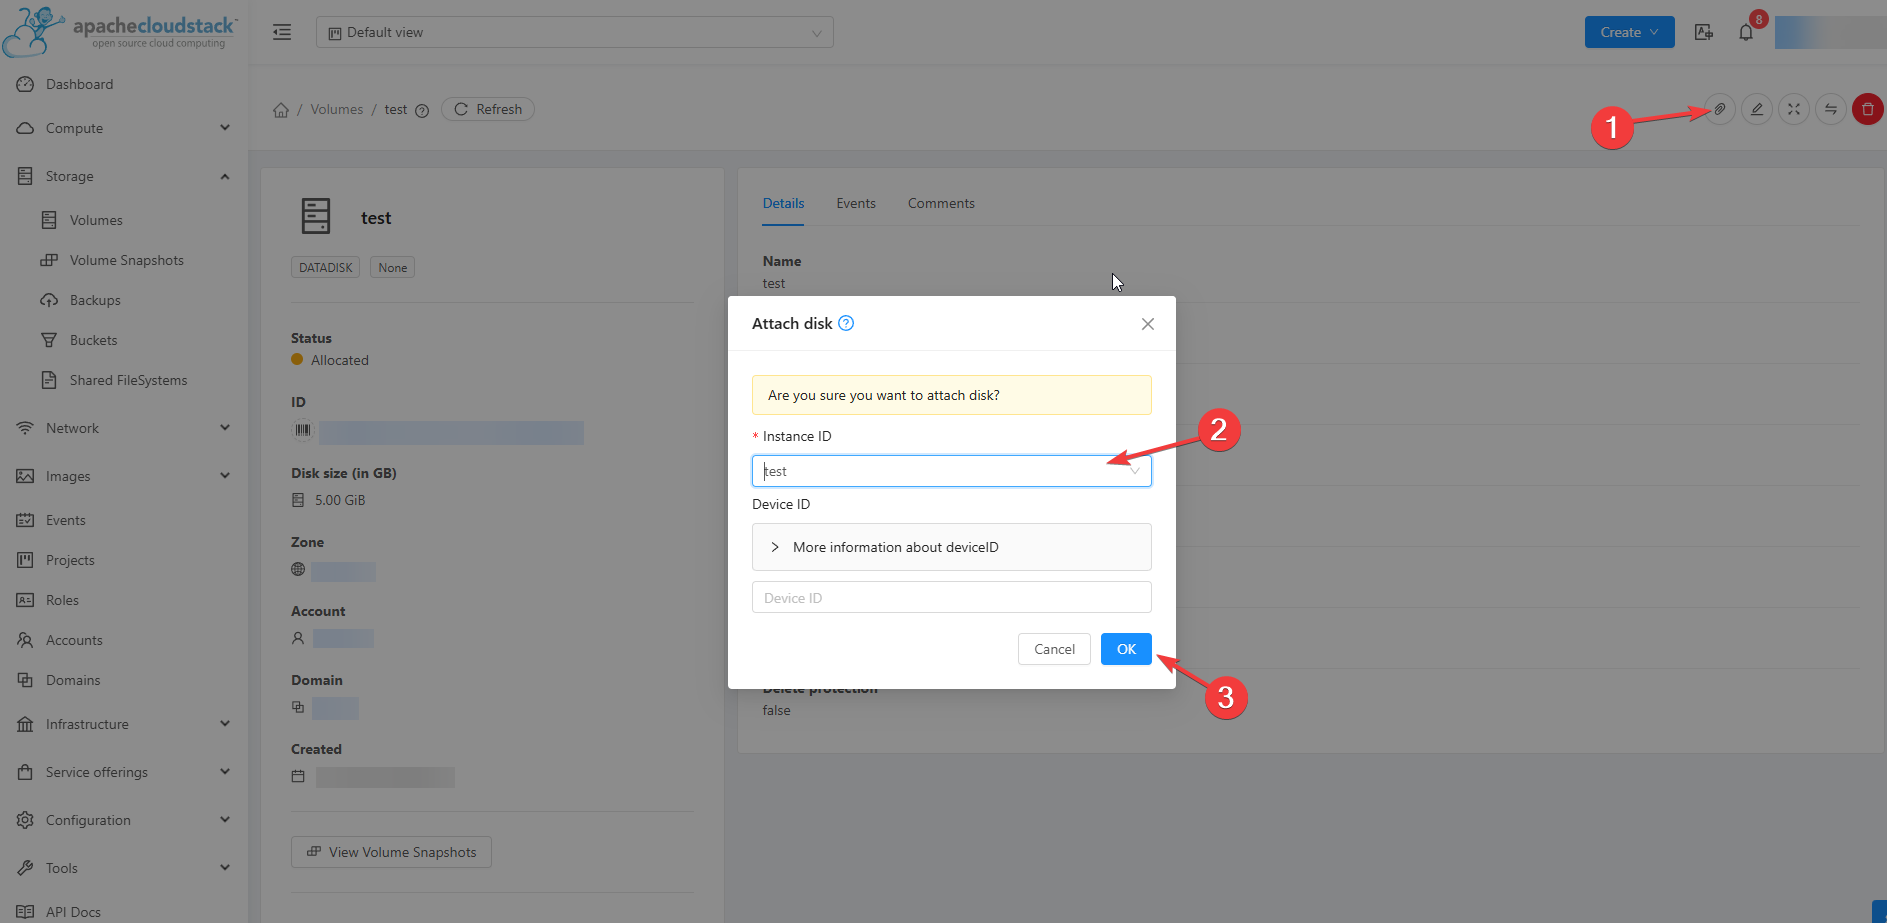Click the Attach disk help question icon

coord(846,323)
